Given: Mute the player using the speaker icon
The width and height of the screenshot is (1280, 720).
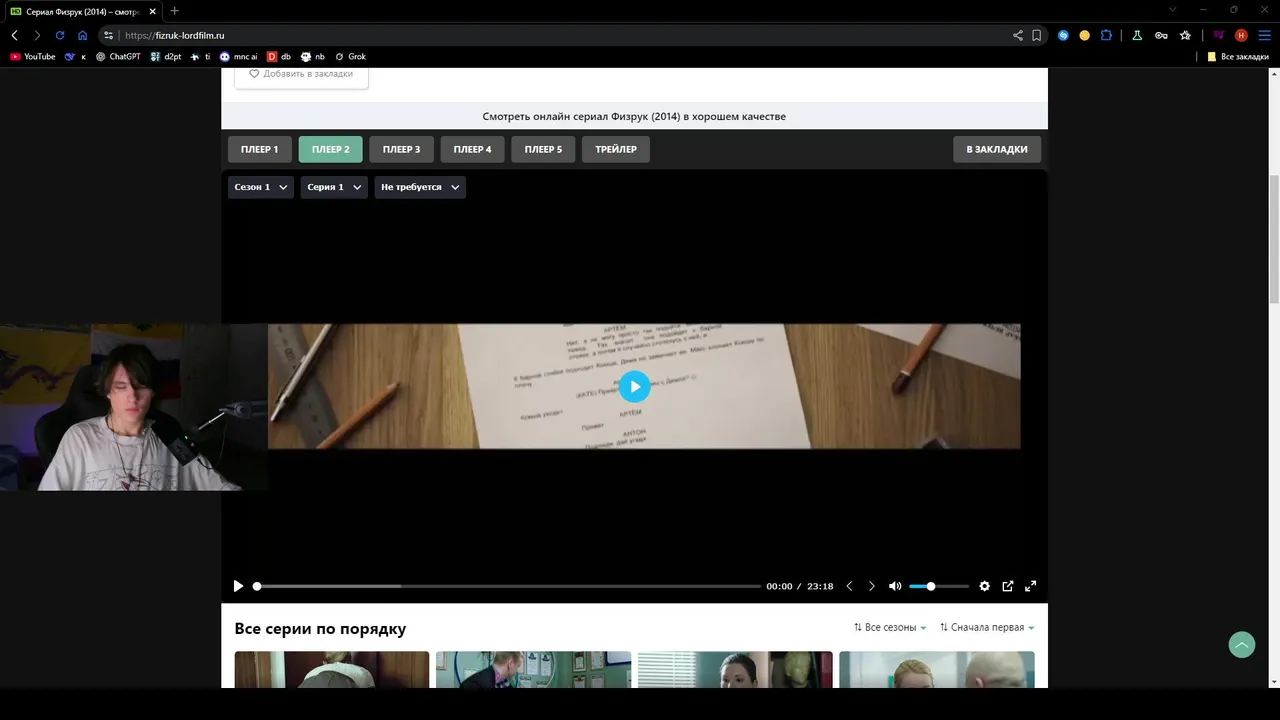Looking at the screenshot, I should 895,586.
